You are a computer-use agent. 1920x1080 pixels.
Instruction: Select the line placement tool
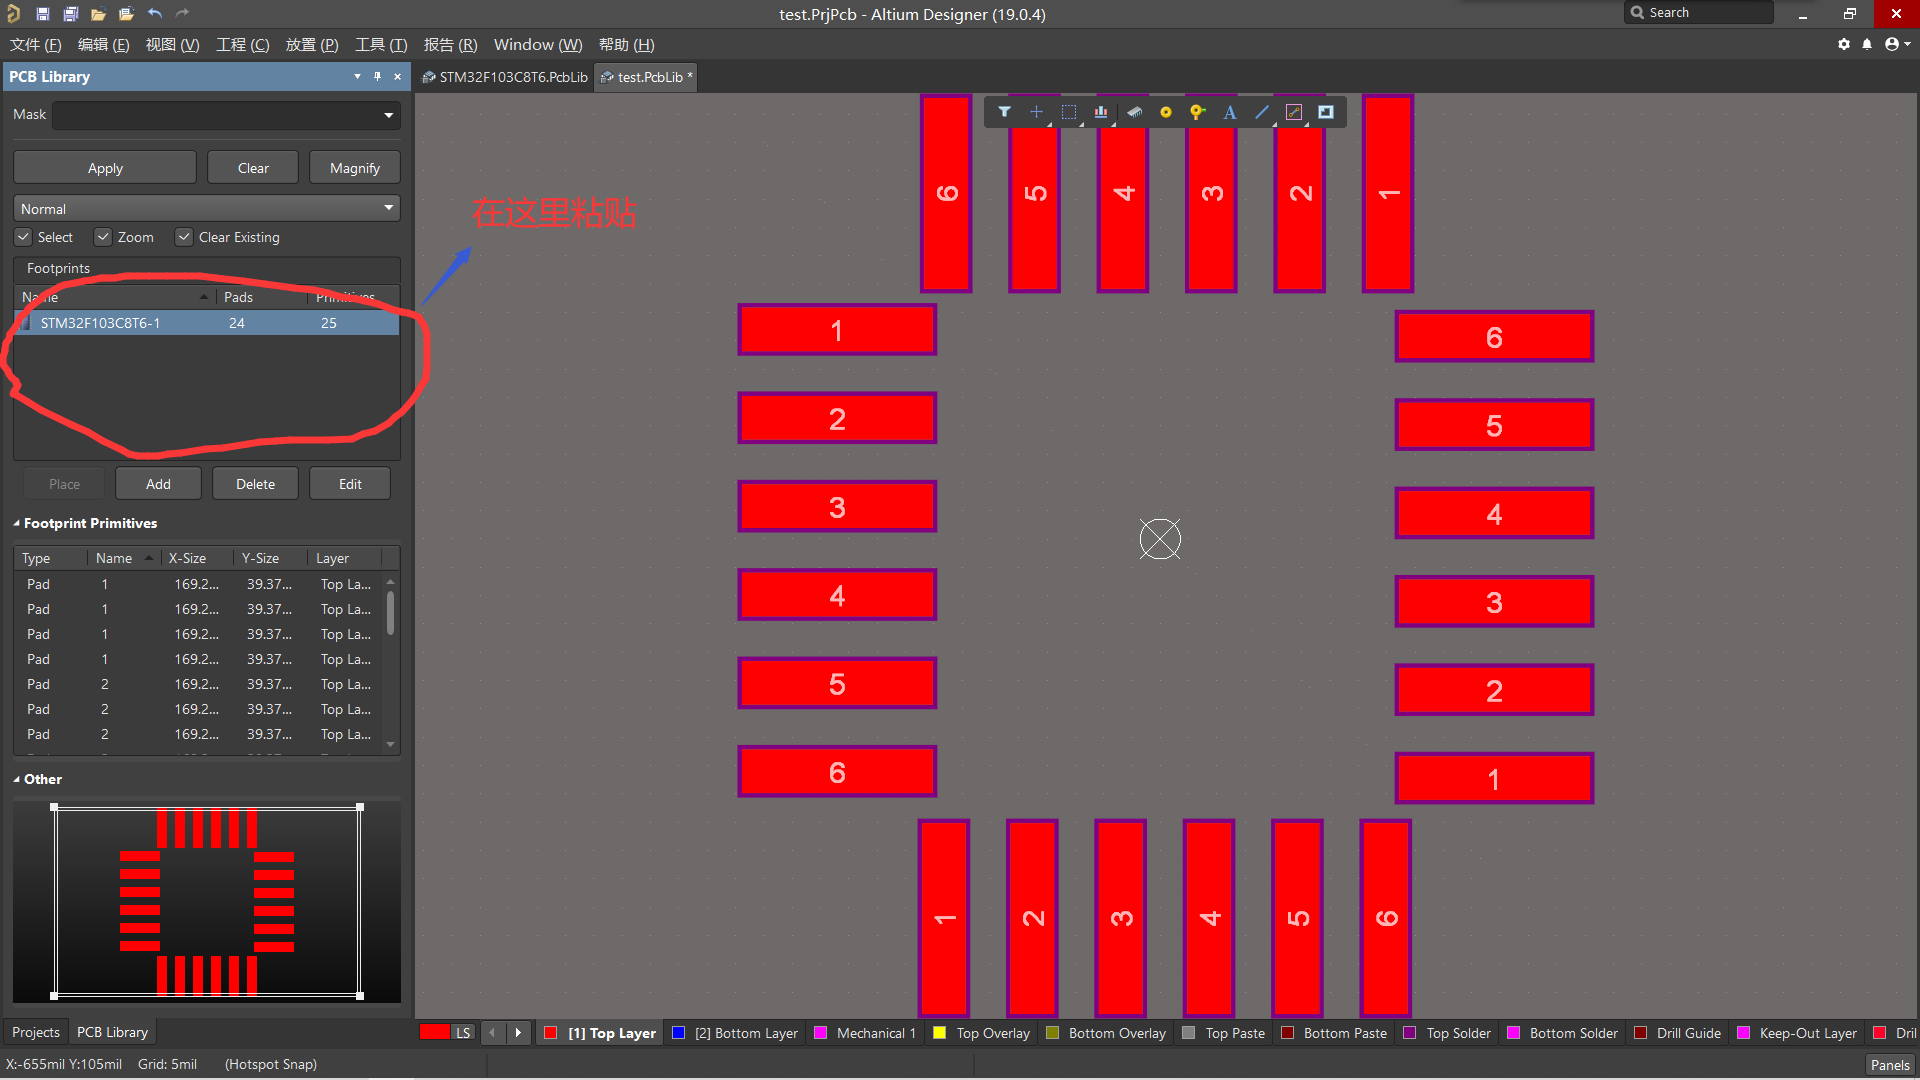pyautogui.click(x=1261, y=112)
